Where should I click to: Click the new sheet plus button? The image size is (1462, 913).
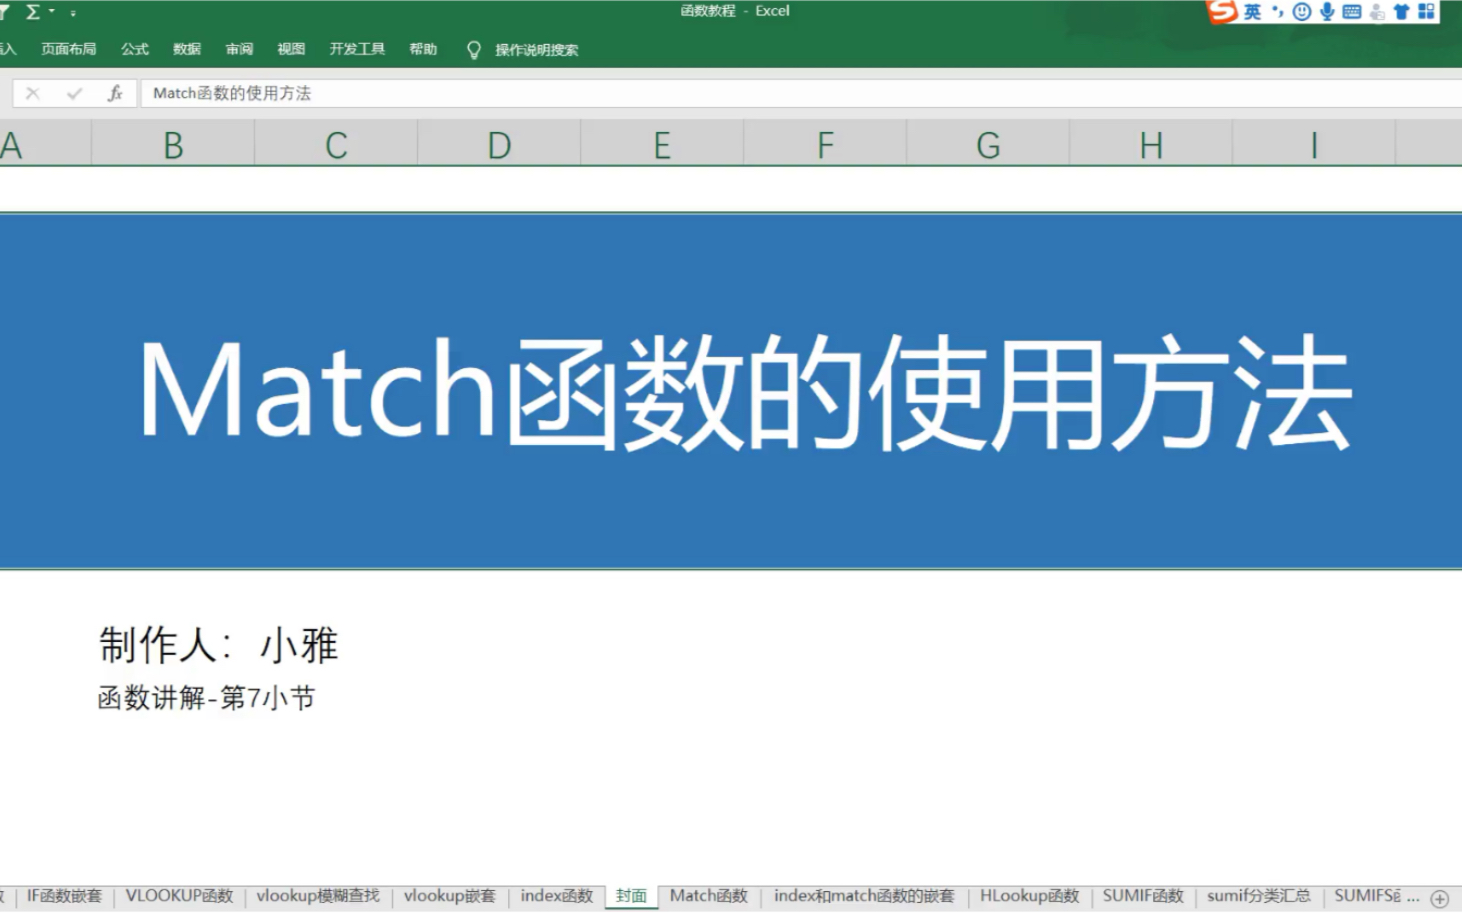(x=1439, y=898)
